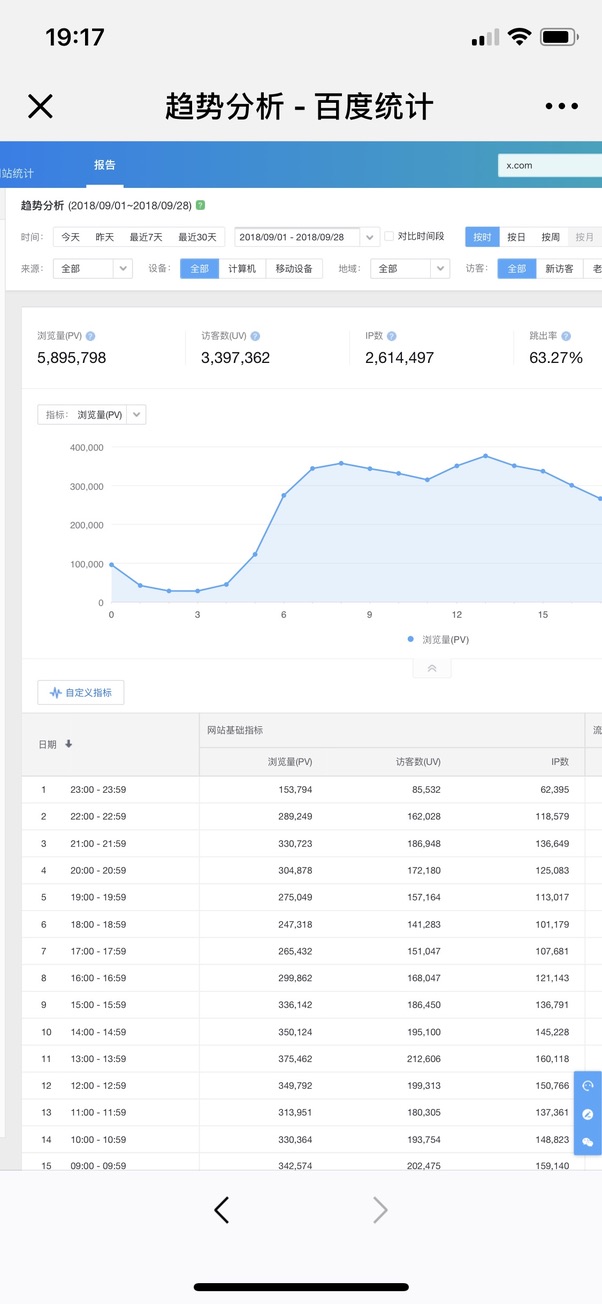The image size is (602, 1304).
Task: Click the help icon beside 访客数(UV)
Action: 255,337
